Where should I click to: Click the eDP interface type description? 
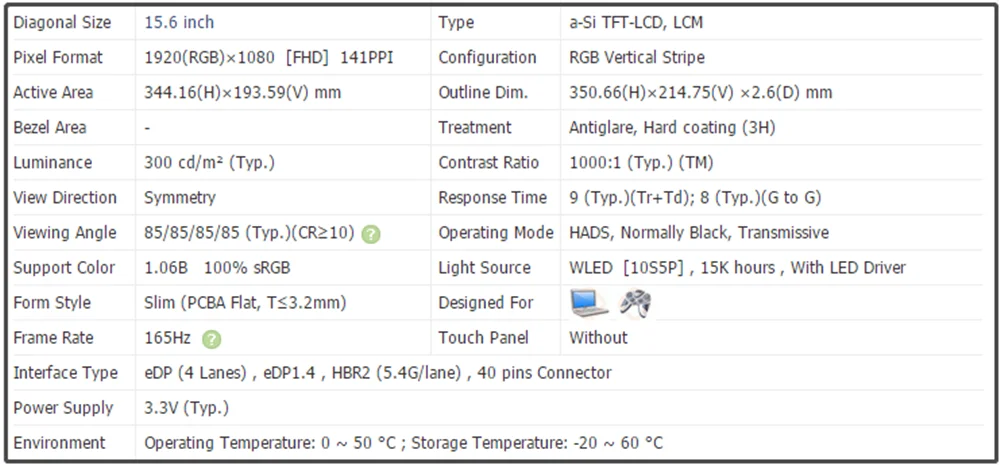378,373
